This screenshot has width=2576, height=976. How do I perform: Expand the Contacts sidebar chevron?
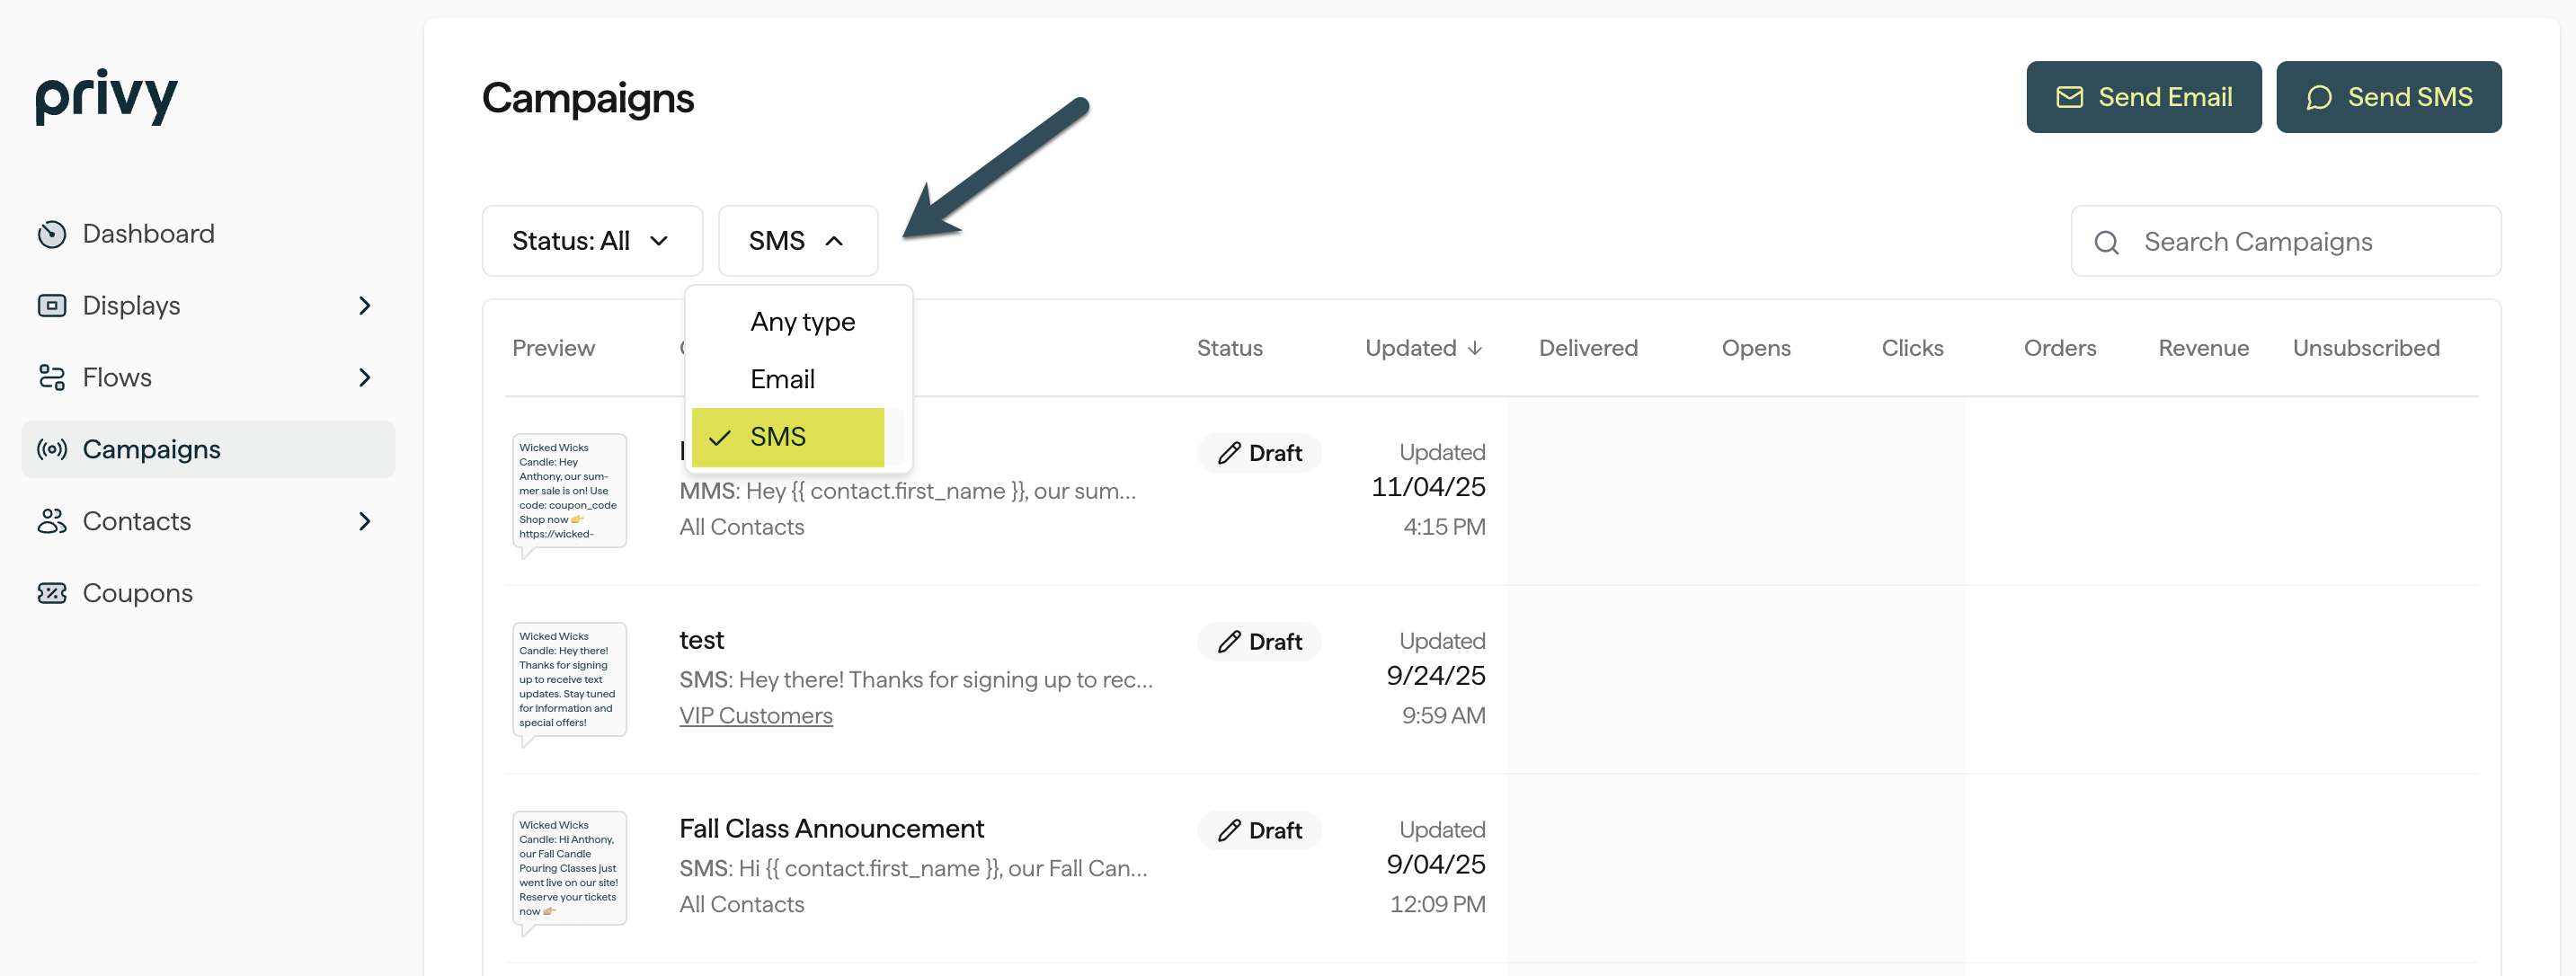coord(364,521)
